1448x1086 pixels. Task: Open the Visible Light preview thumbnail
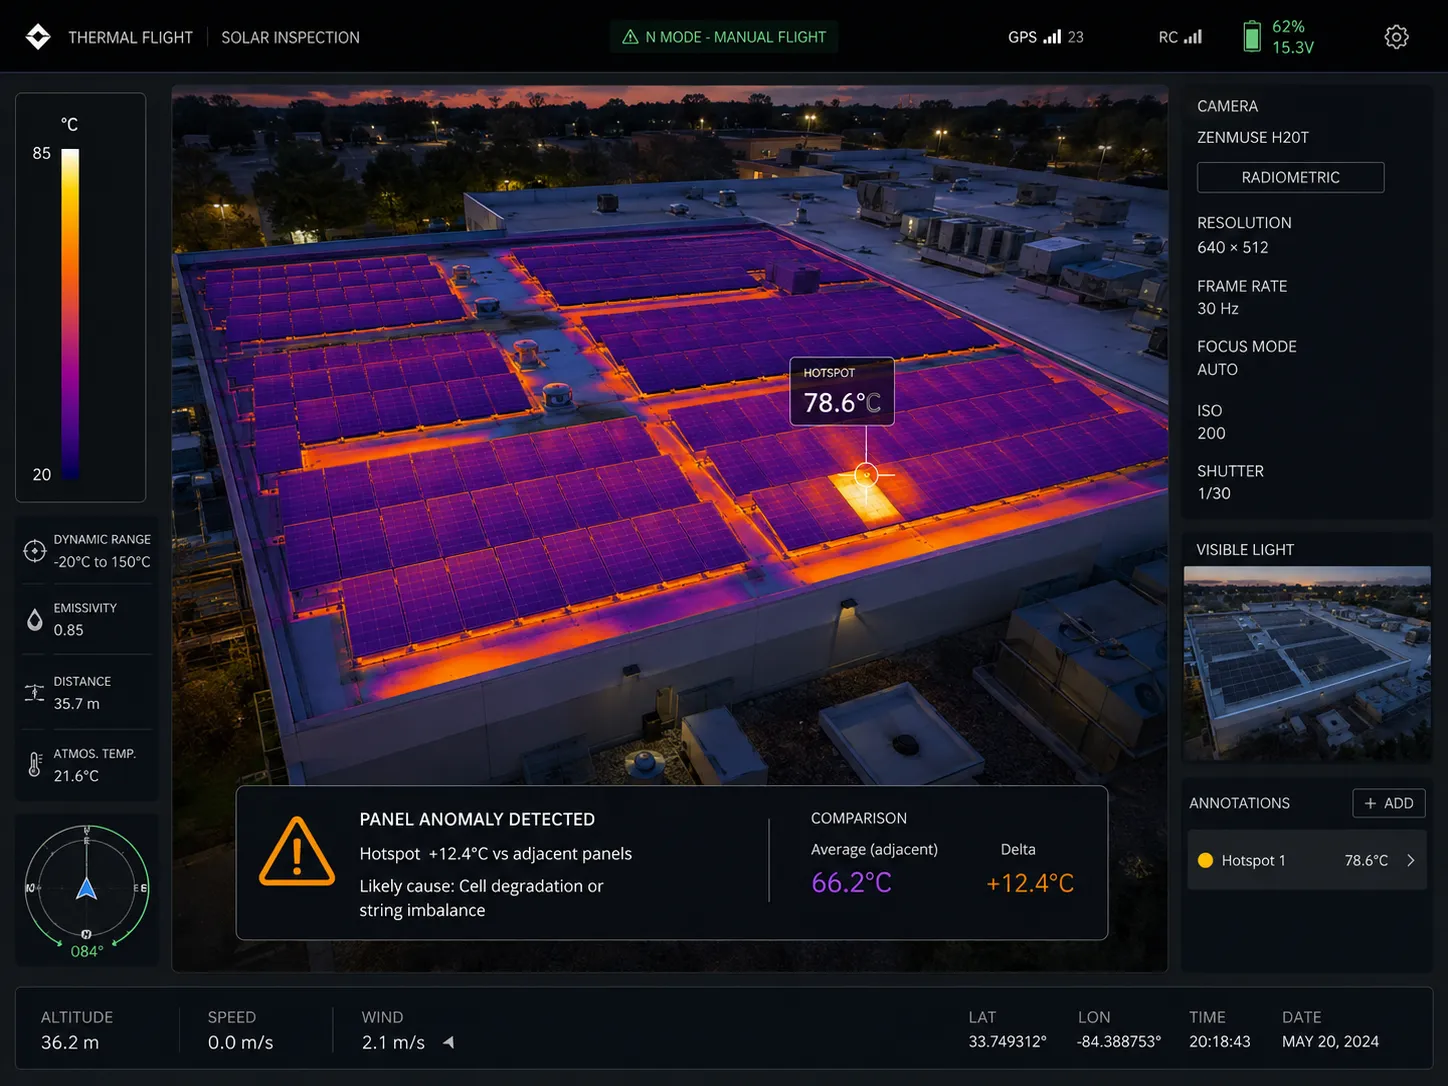pyautogui.click(x=1307, y=663)
